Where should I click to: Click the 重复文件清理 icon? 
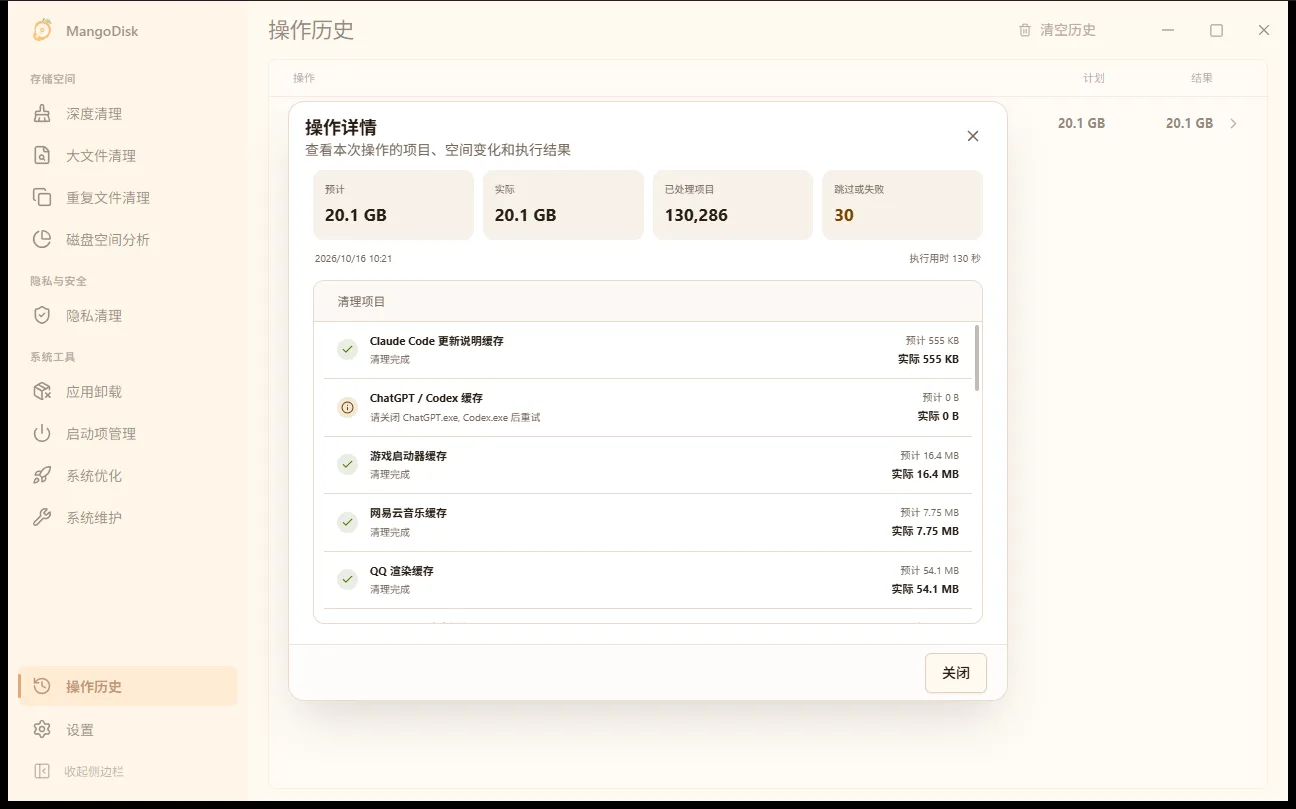click(42, 198)
